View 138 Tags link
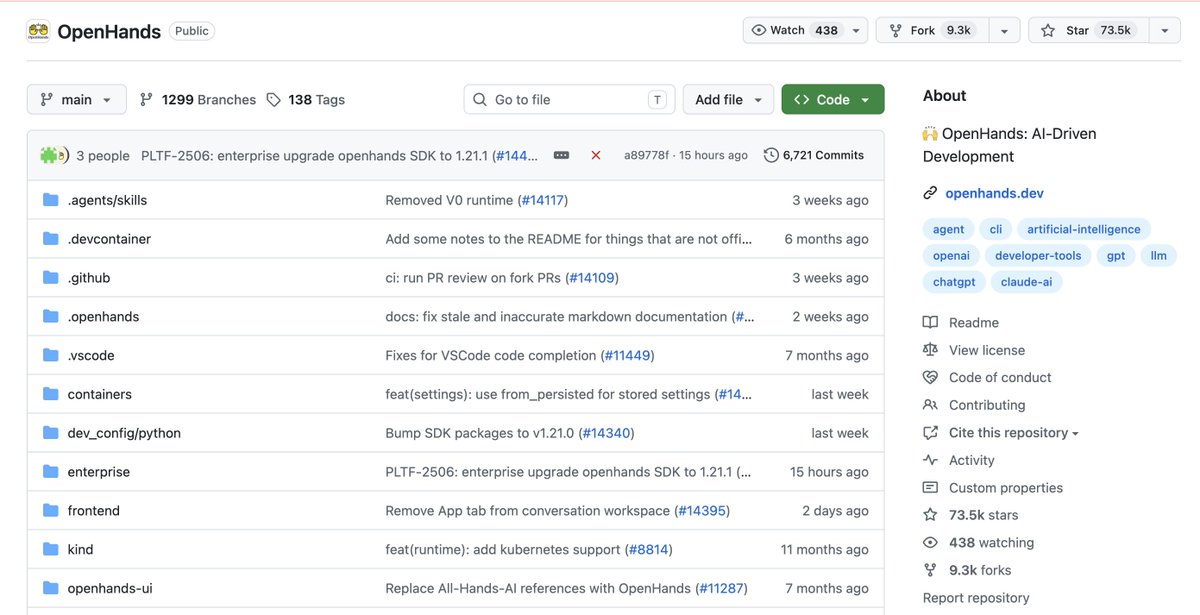 (307, 100)
